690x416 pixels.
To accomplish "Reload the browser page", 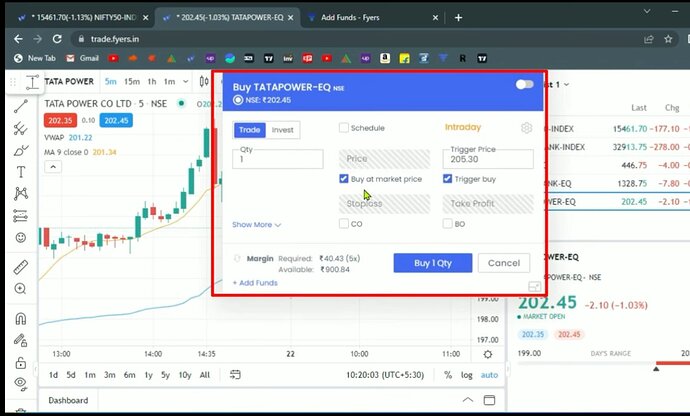I will click(x=57, y=39).
